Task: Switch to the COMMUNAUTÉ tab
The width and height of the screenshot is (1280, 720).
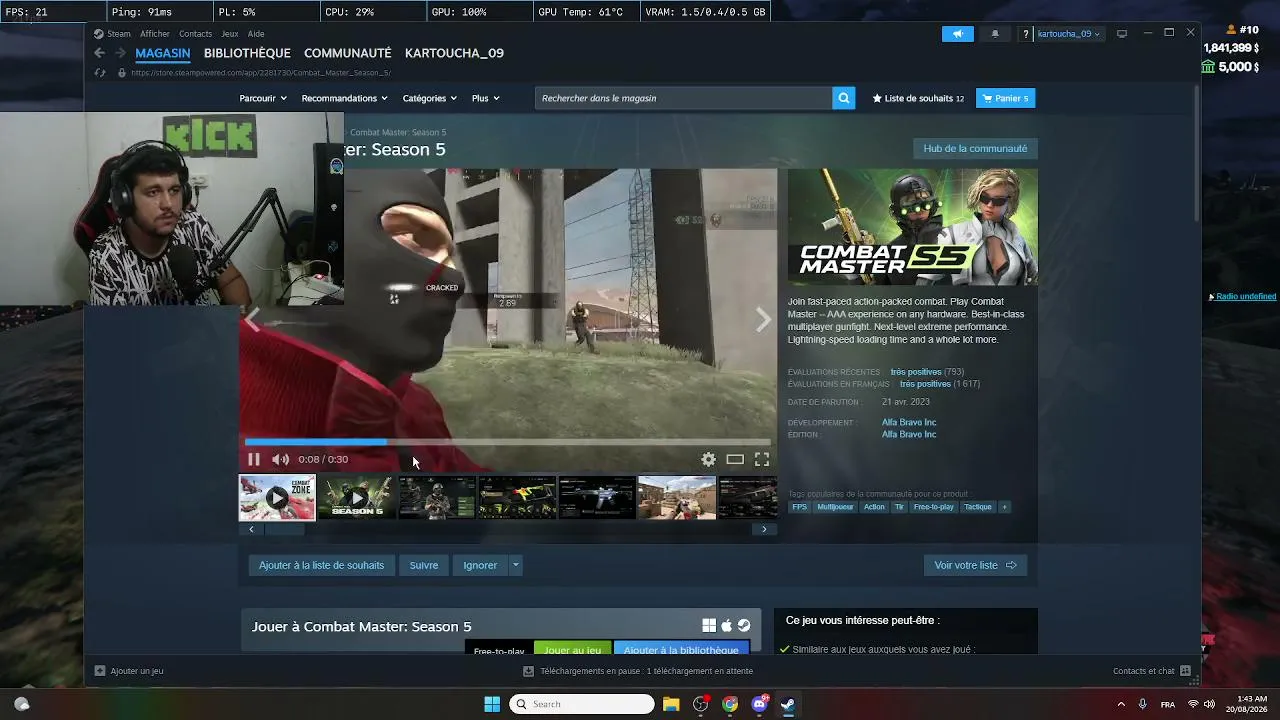Action: click(348, 53)
